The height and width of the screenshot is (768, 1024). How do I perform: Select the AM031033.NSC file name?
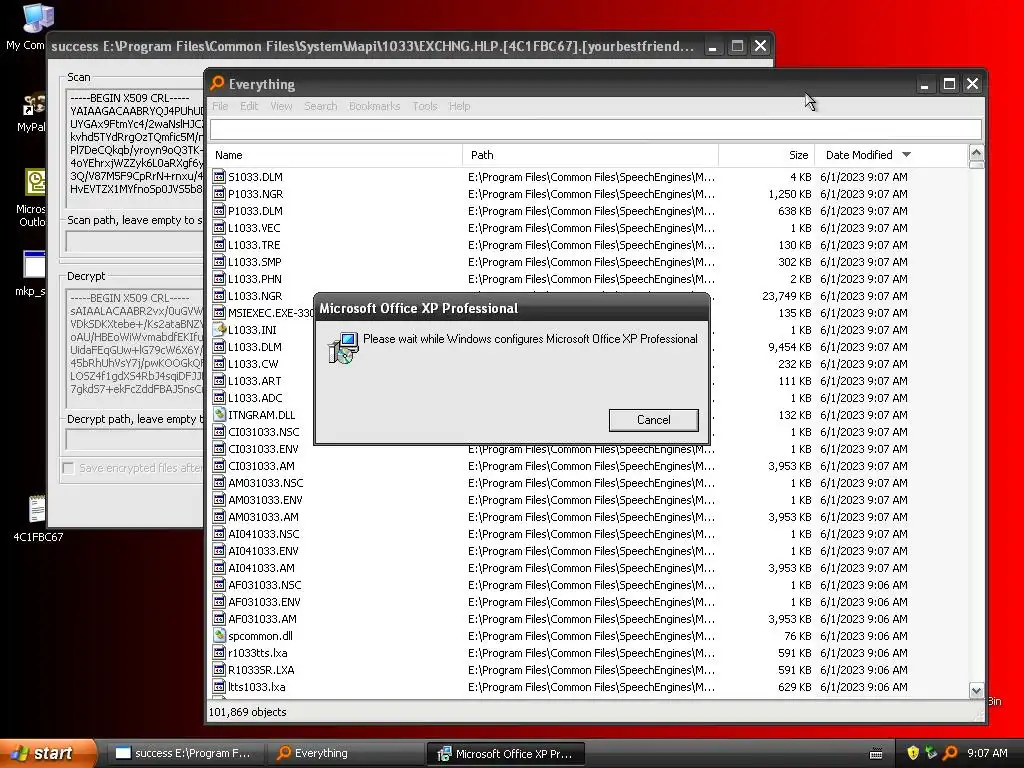(266, 483)
